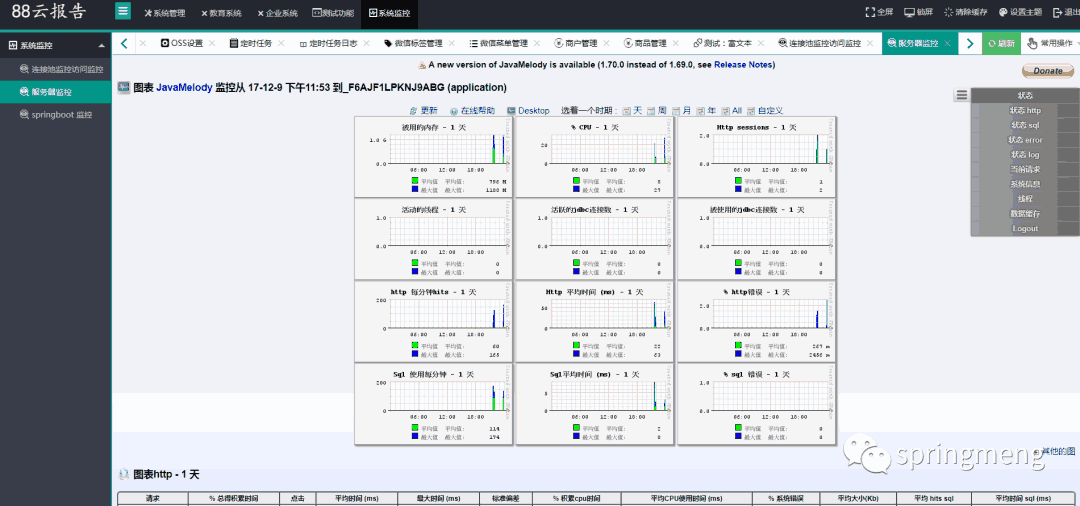The width and height of the screenshot is (1080, 506).
Task: Close the 定时任务日志 tab
Action: (367, 43)
